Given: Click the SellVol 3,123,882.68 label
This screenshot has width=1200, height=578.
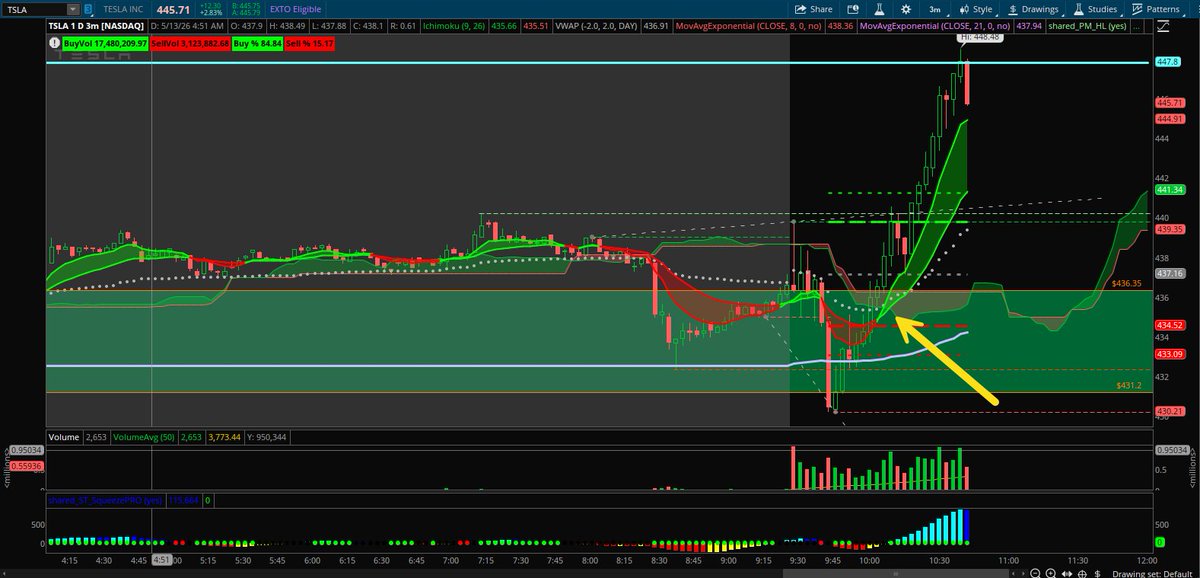Looking at the screenshot, I should click(x=191, y=44).
